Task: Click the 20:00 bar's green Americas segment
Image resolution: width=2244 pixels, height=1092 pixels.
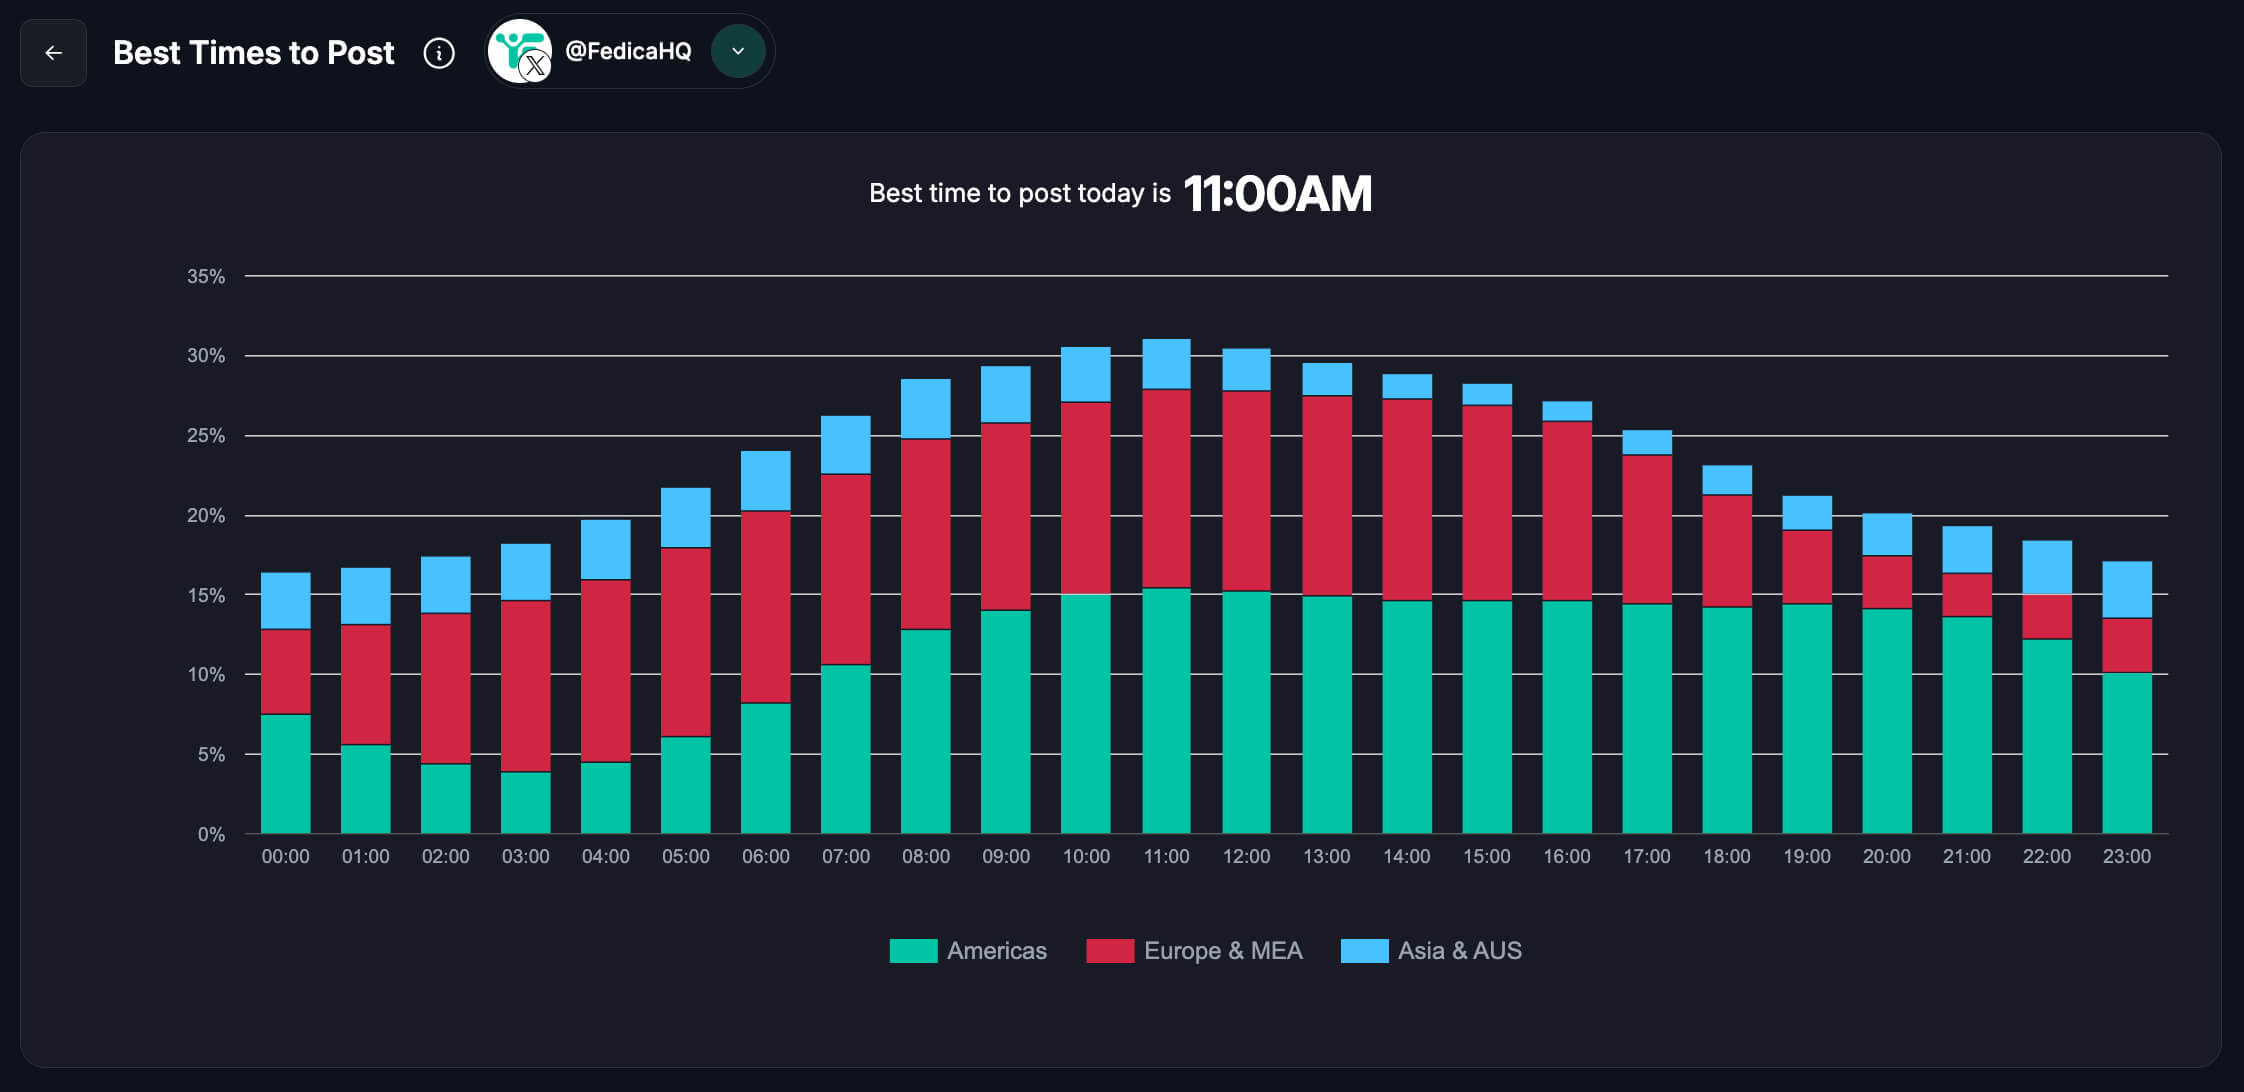Action: tap(1886, 720)
